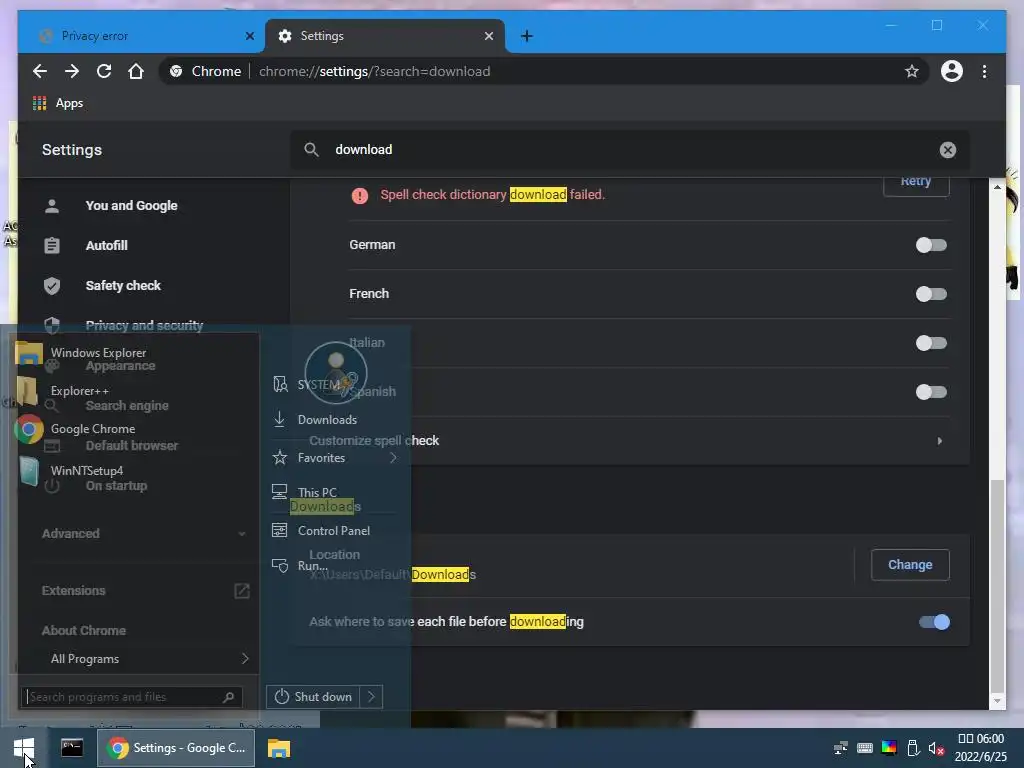
Task: Open Extensions external link icon
Action: 242,591
